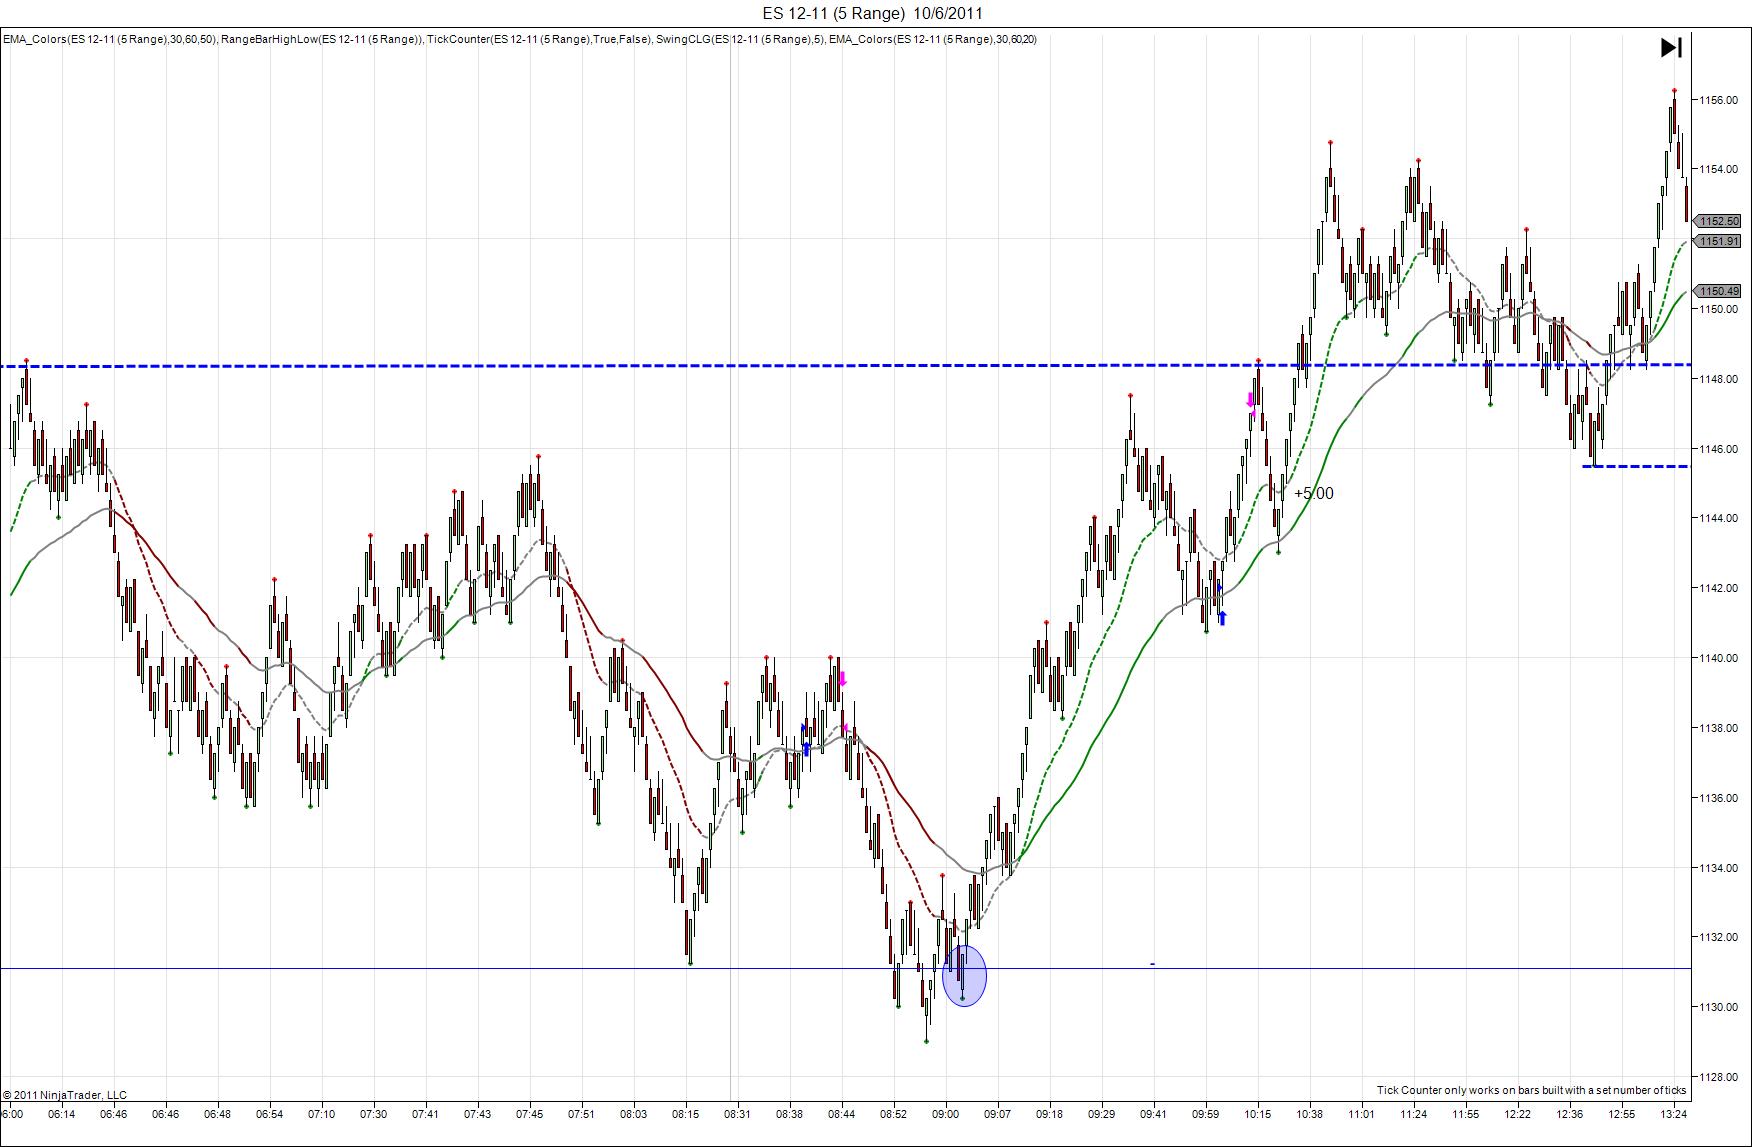
Task: Click the 08:44 time axis label
Action: (x=841, y=1114)
